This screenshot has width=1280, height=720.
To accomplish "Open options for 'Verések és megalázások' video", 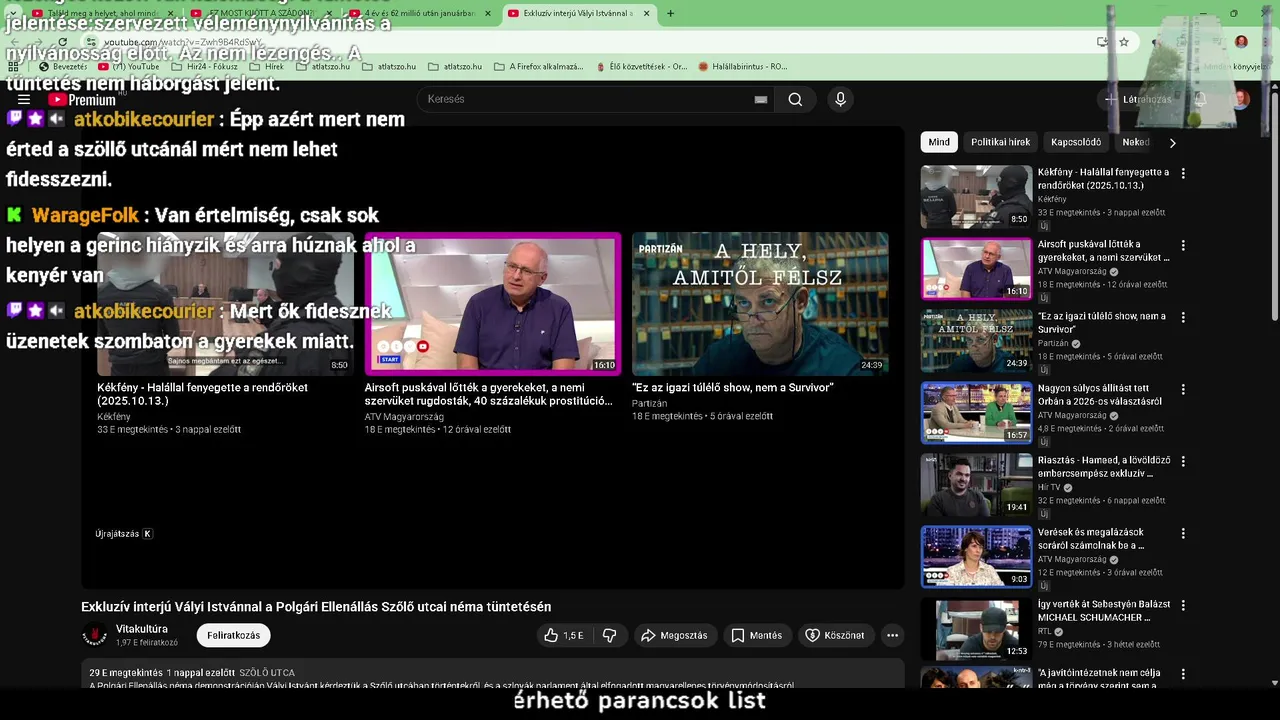I will (x=1183, y=533).
